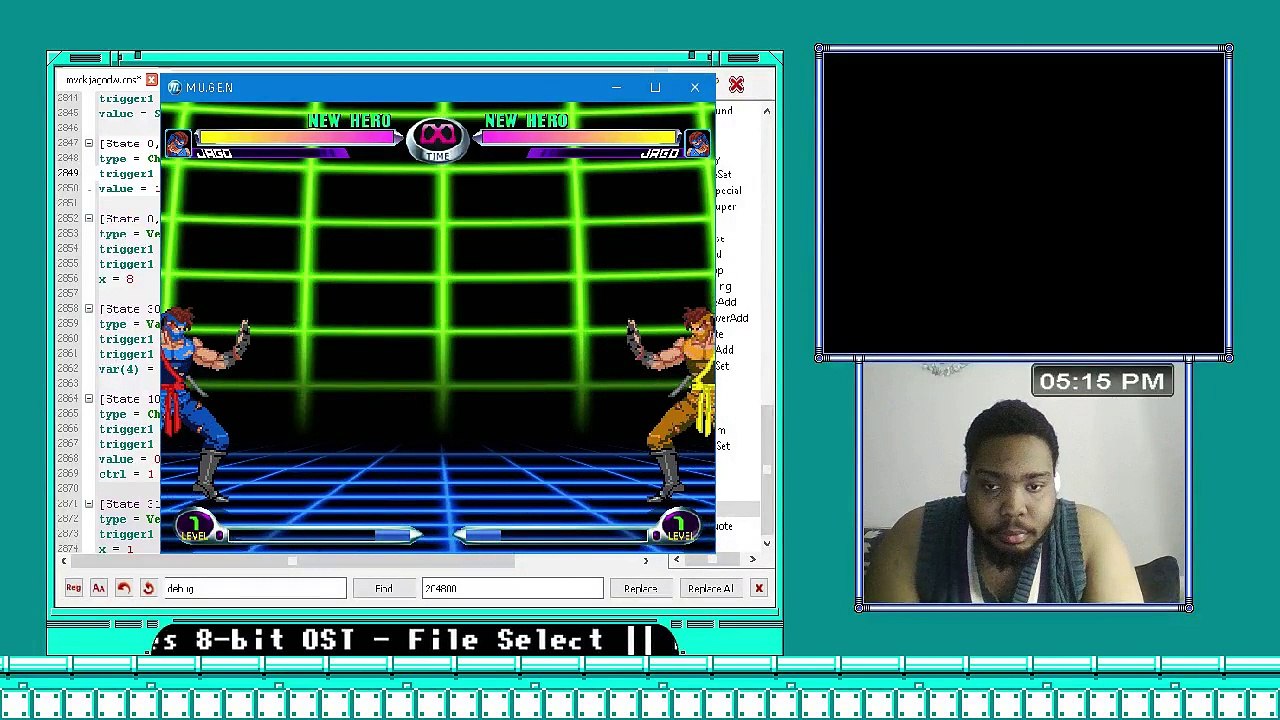Screen dimensions: 1280x720
Task: Click the orange Jago fighter sprite
Action: 672,403
